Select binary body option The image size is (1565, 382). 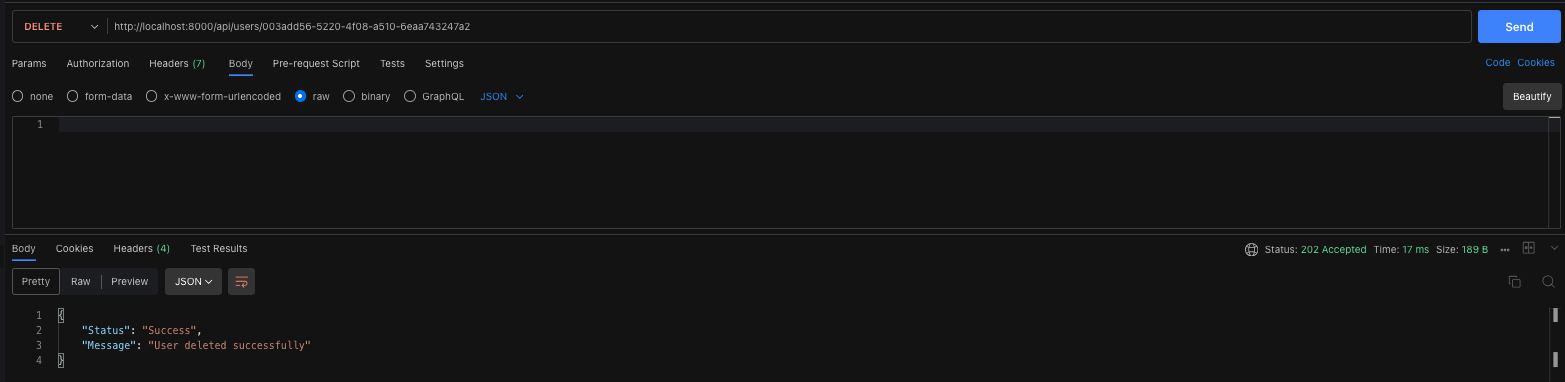coord(366,97)
